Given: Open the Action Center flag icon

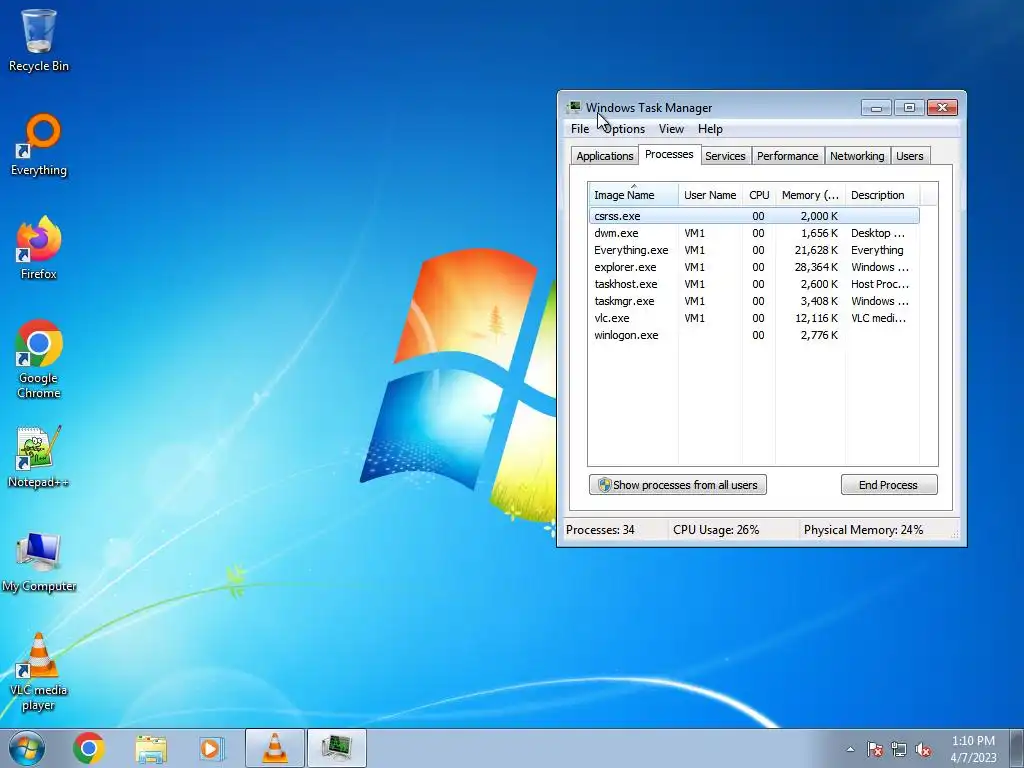Looking at the screenshot, I should tap(874, 749).
